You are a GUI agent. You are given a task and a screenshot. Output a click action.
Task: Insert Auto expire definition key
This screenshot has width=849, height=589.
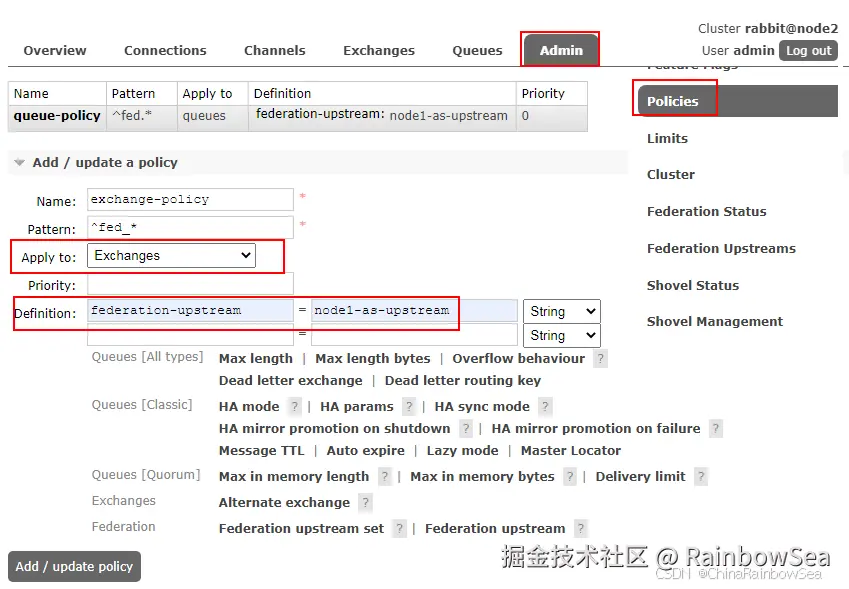(365, 450)
